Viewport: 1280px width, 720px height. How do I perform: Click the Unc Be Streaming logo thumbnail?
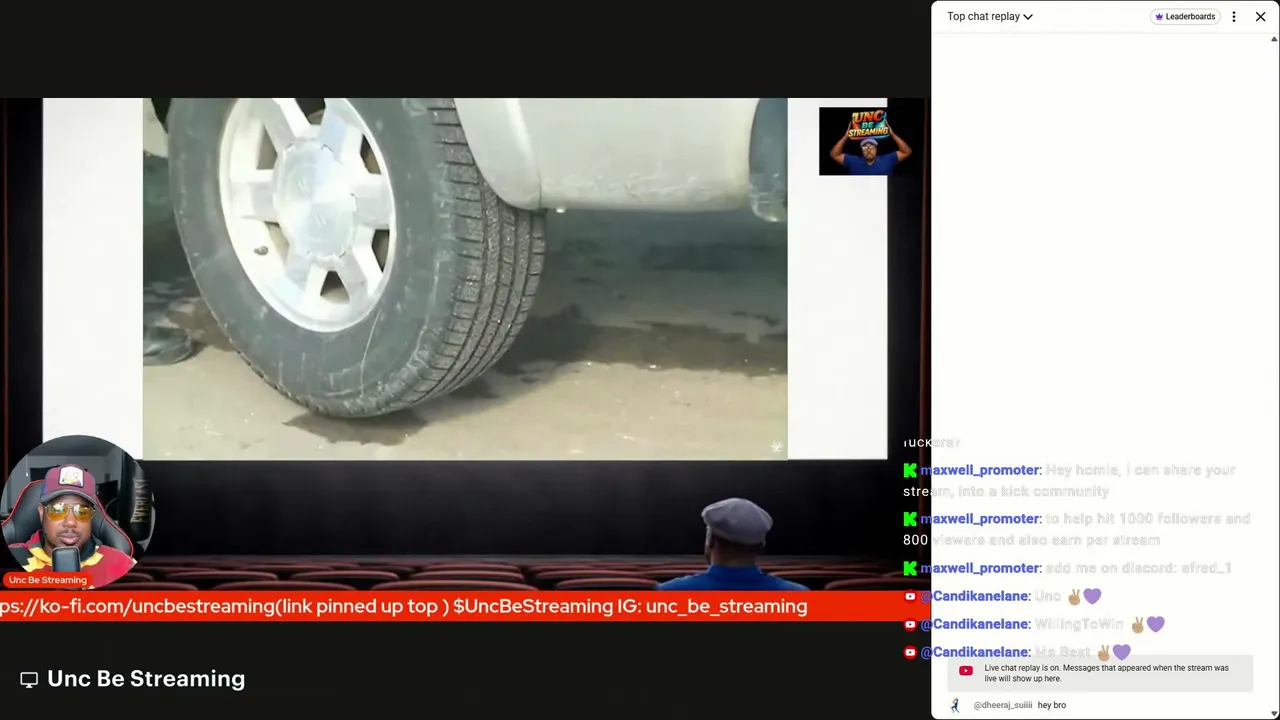[x=865, y=141]
